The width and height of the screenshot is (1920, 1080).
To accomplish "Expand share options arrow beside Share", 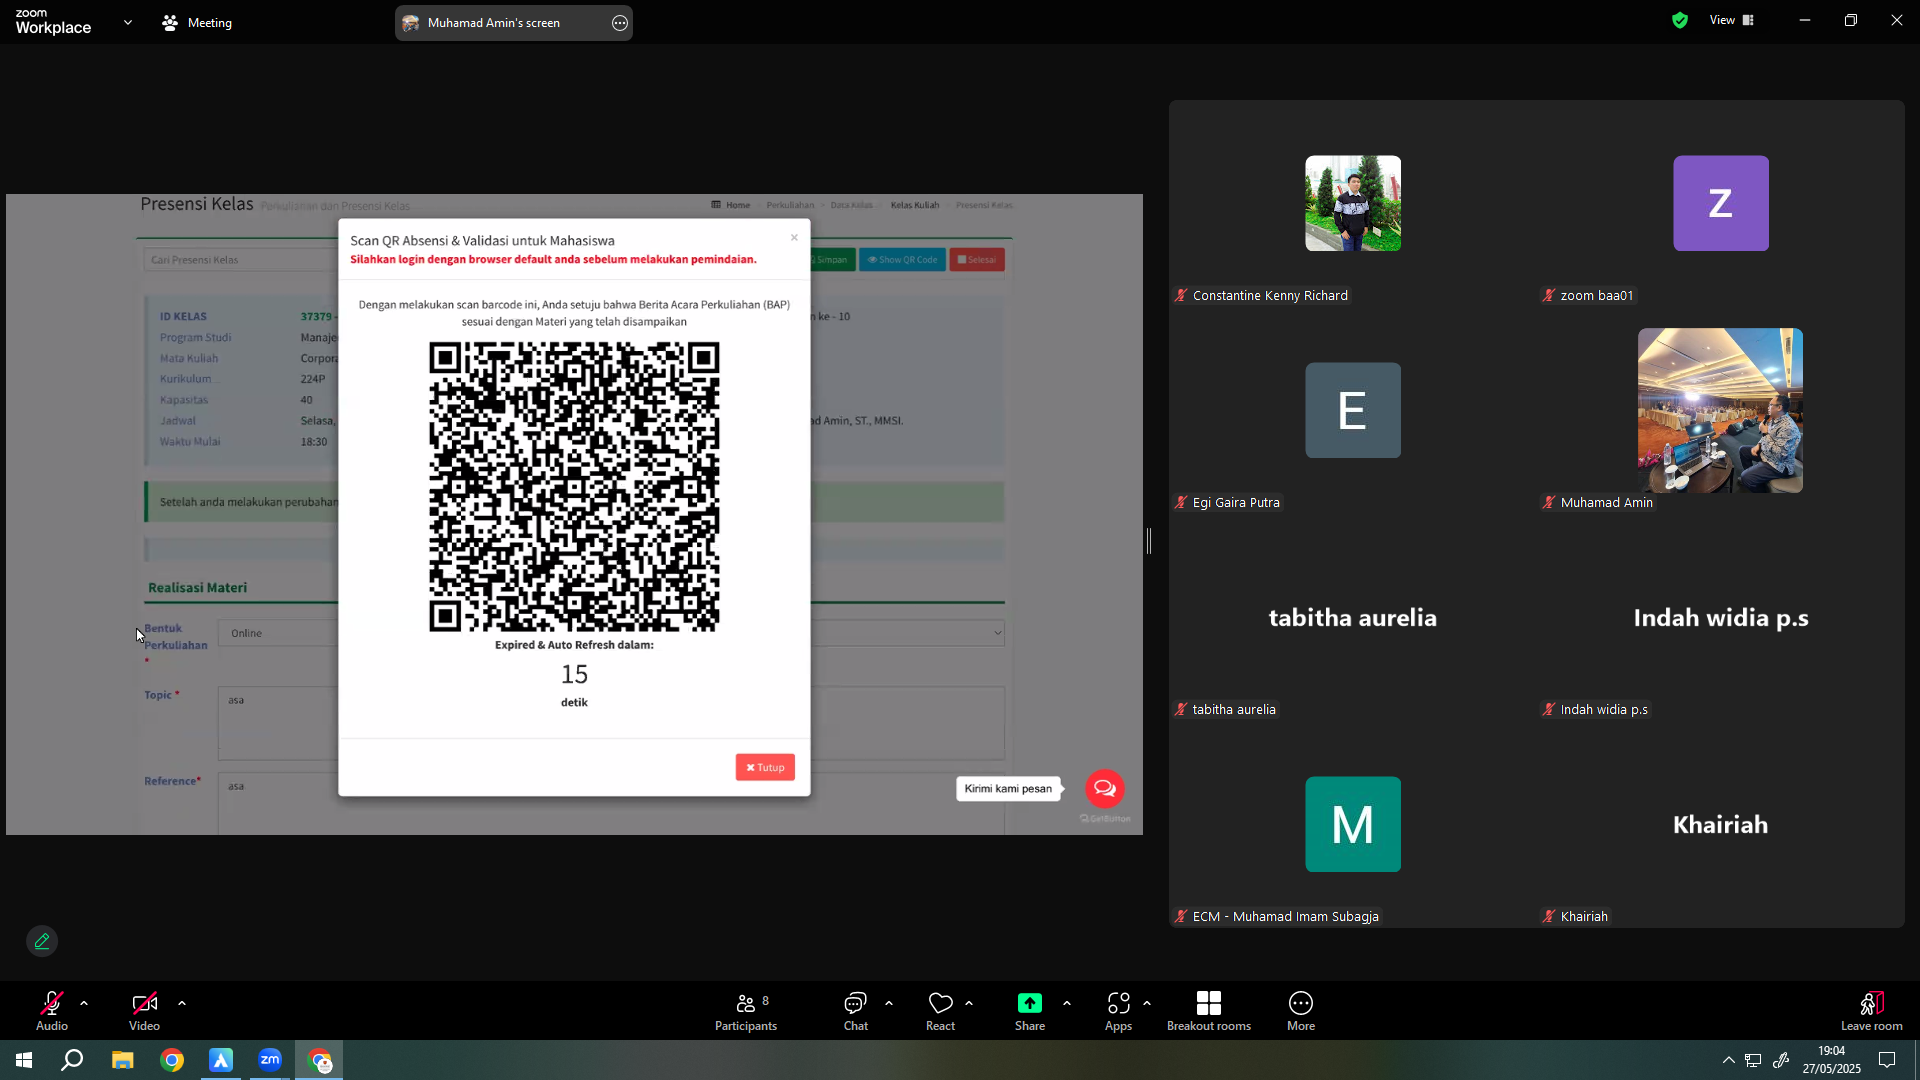I will pyautogui.click(x=1067, y=1003).
